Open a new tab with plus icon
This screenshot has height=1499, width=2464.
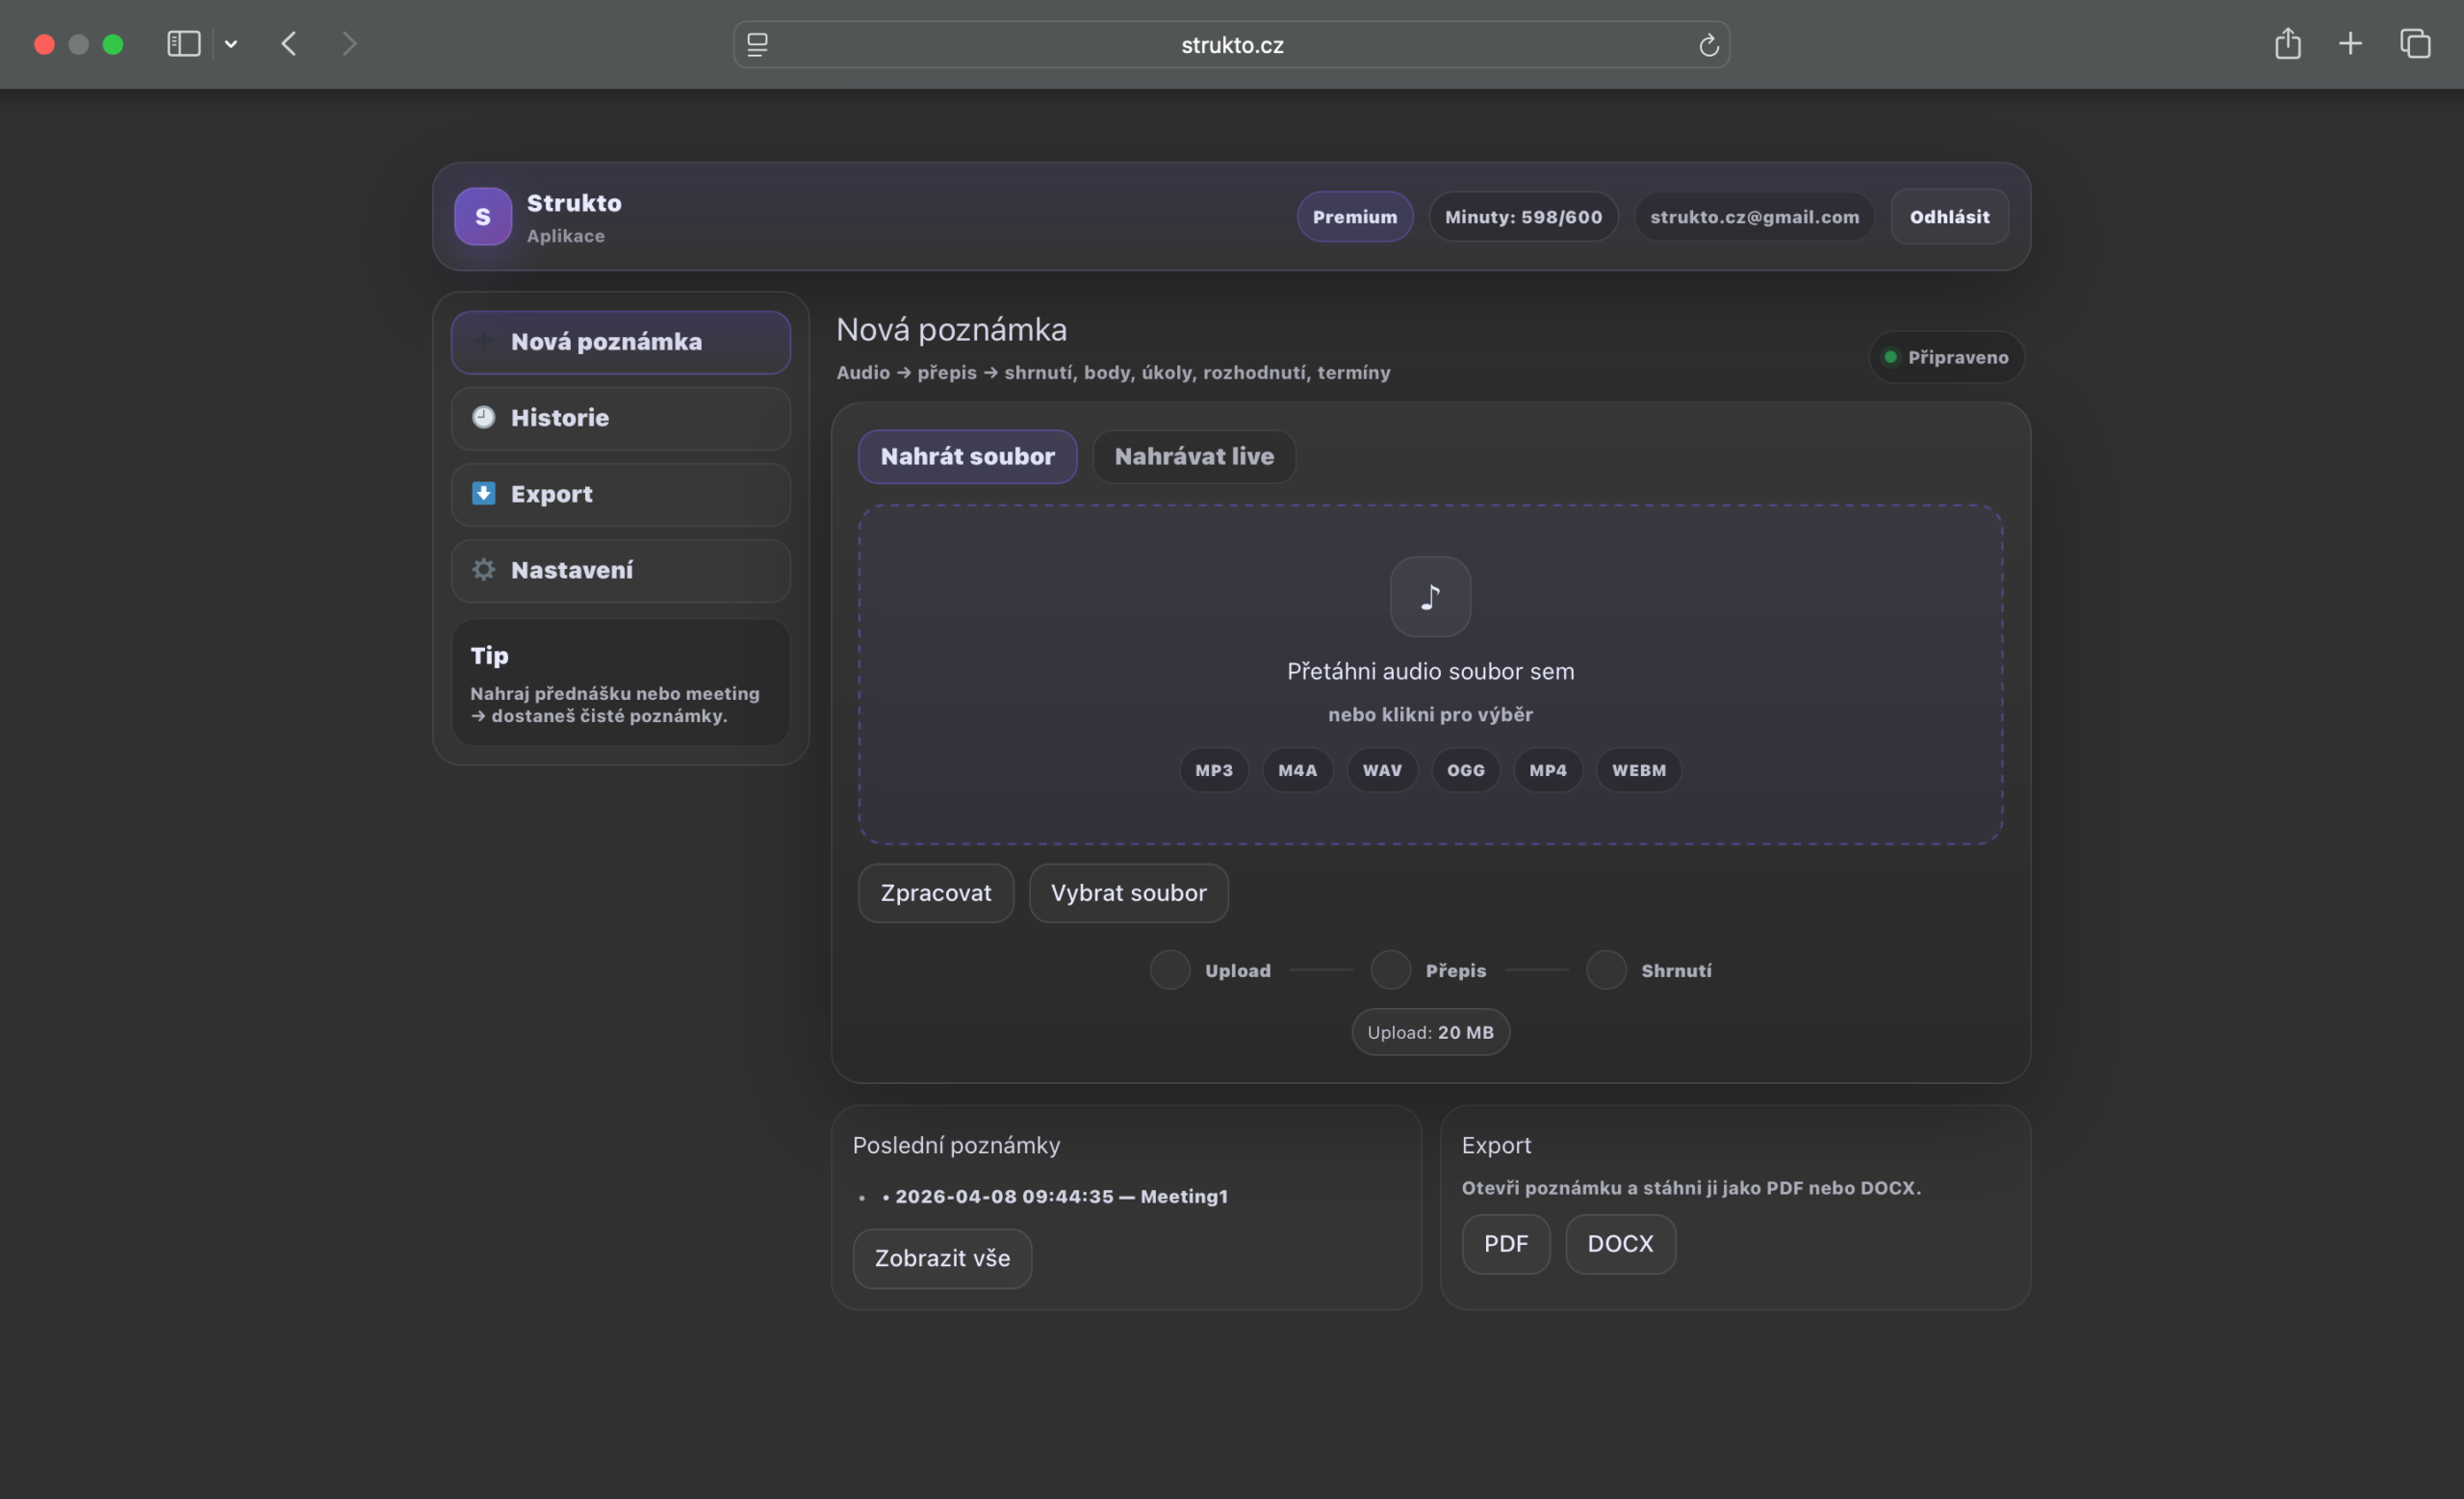click(x=2350, y=44)
